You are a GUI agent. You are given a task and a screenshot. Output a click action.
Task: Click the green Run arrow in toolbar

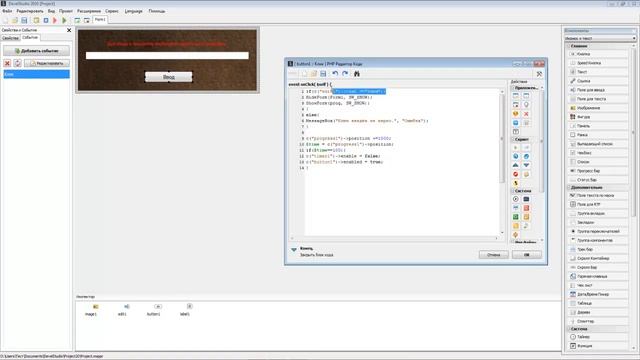point(64,20)
